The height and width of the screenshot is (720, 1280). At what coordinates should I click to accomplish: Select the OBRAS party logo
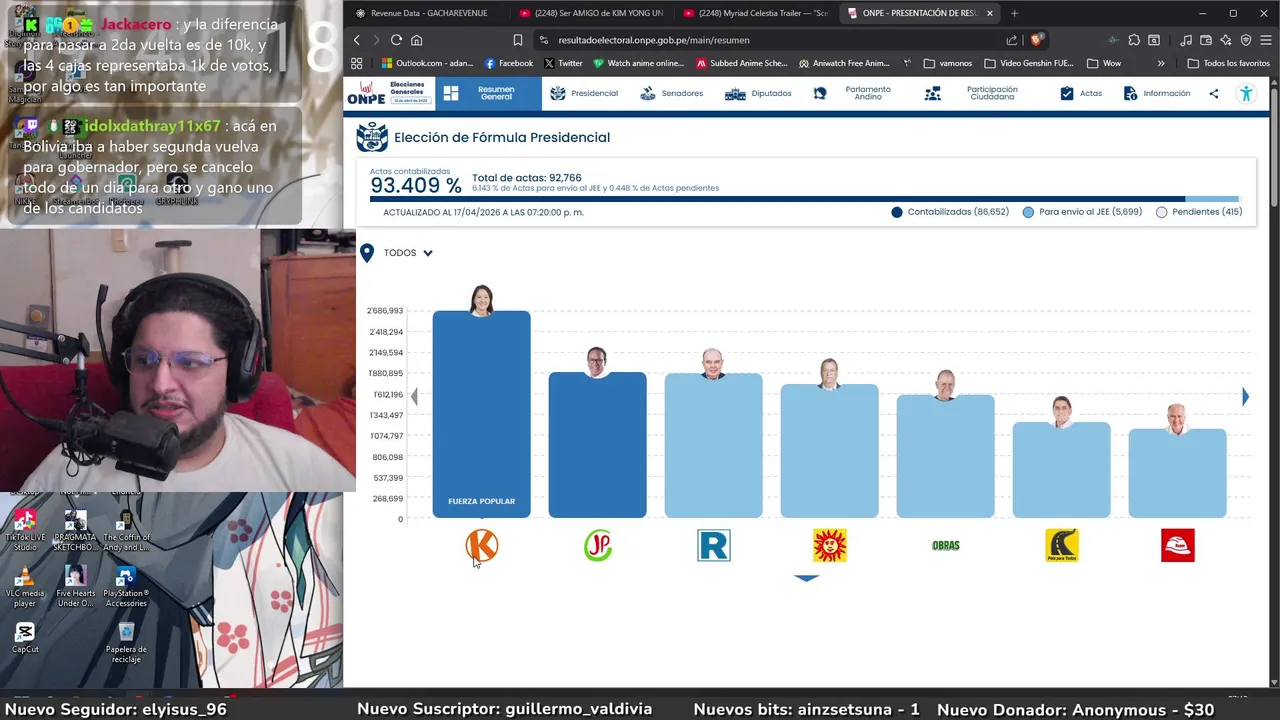(x=946, y=545)
